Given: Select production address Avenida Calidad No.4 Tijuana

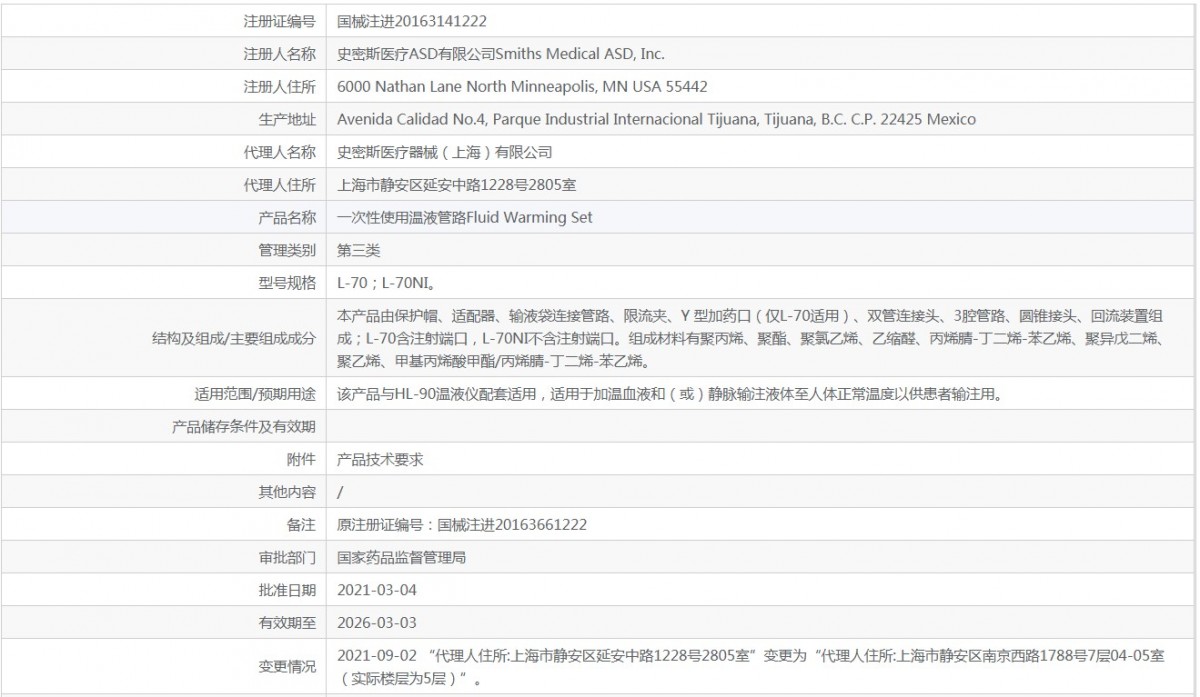Looking at the screenshot, I should 657,119.
